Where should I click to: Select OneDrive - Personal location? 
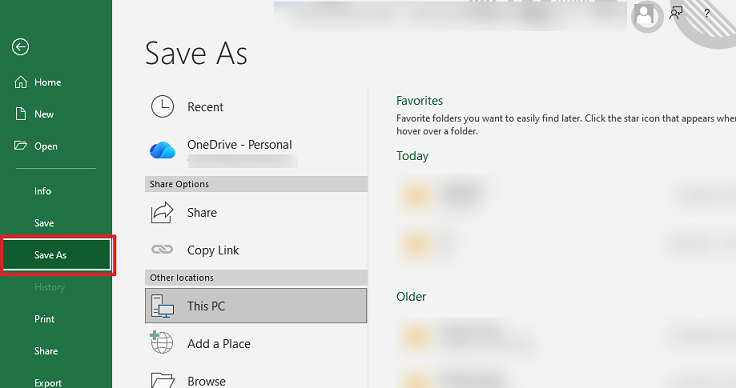(x=256, y=150)
